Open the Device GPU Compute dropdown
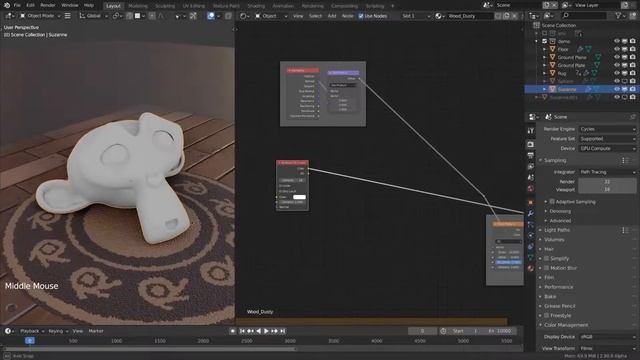The height and width of the screenshot is (360, 640). coord(607,149)
